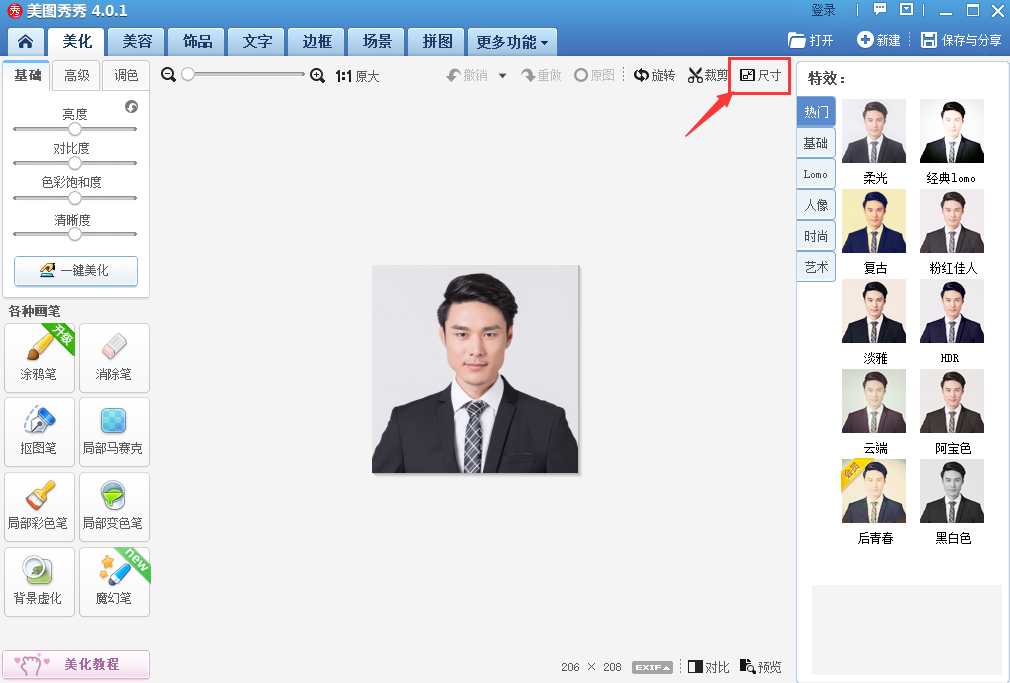The width and height of the screenshot is (1010, 683).
Task: Select the 局部马赛克 mosaic tool
Action: 114,431
